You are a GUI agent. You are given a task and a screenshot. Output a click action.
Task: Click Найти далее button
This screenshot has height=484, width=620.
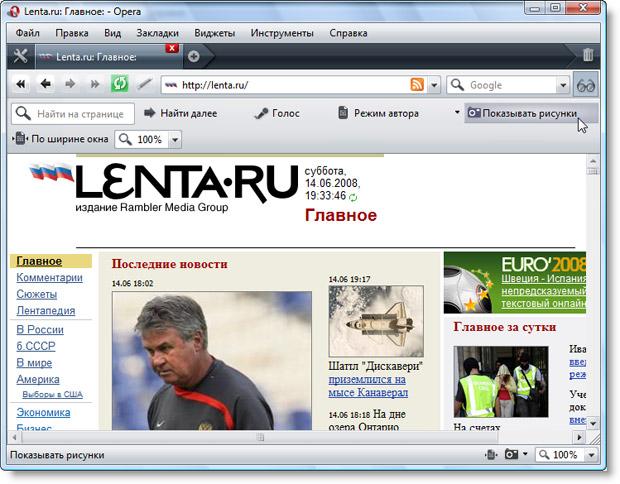(x=180, y=113)
